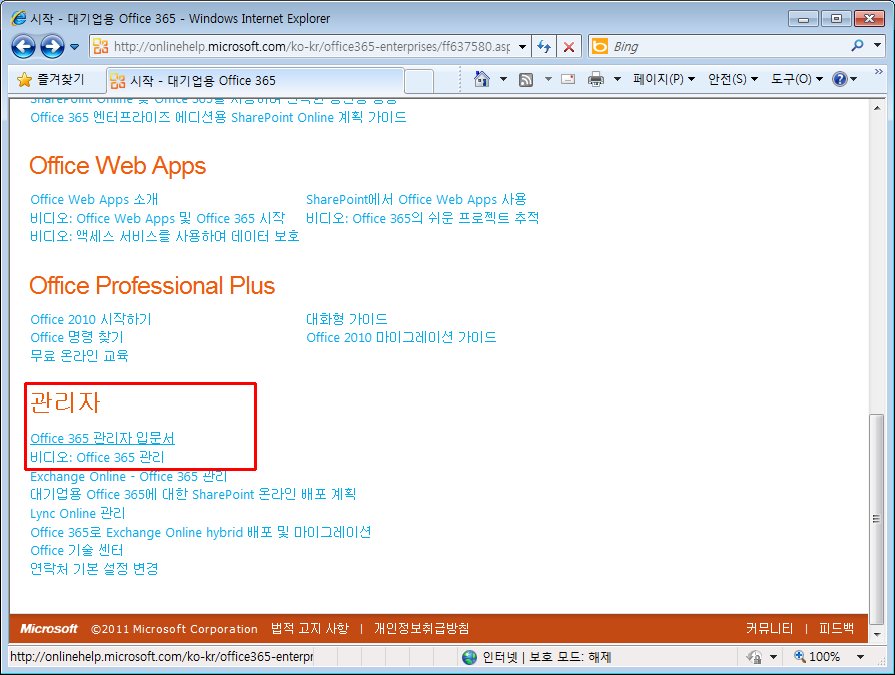The height and width of the screenshot is (675, 895).
Task: Open the SharePoint 온라인 배포 계획 link
Action: tap(193, 494)
